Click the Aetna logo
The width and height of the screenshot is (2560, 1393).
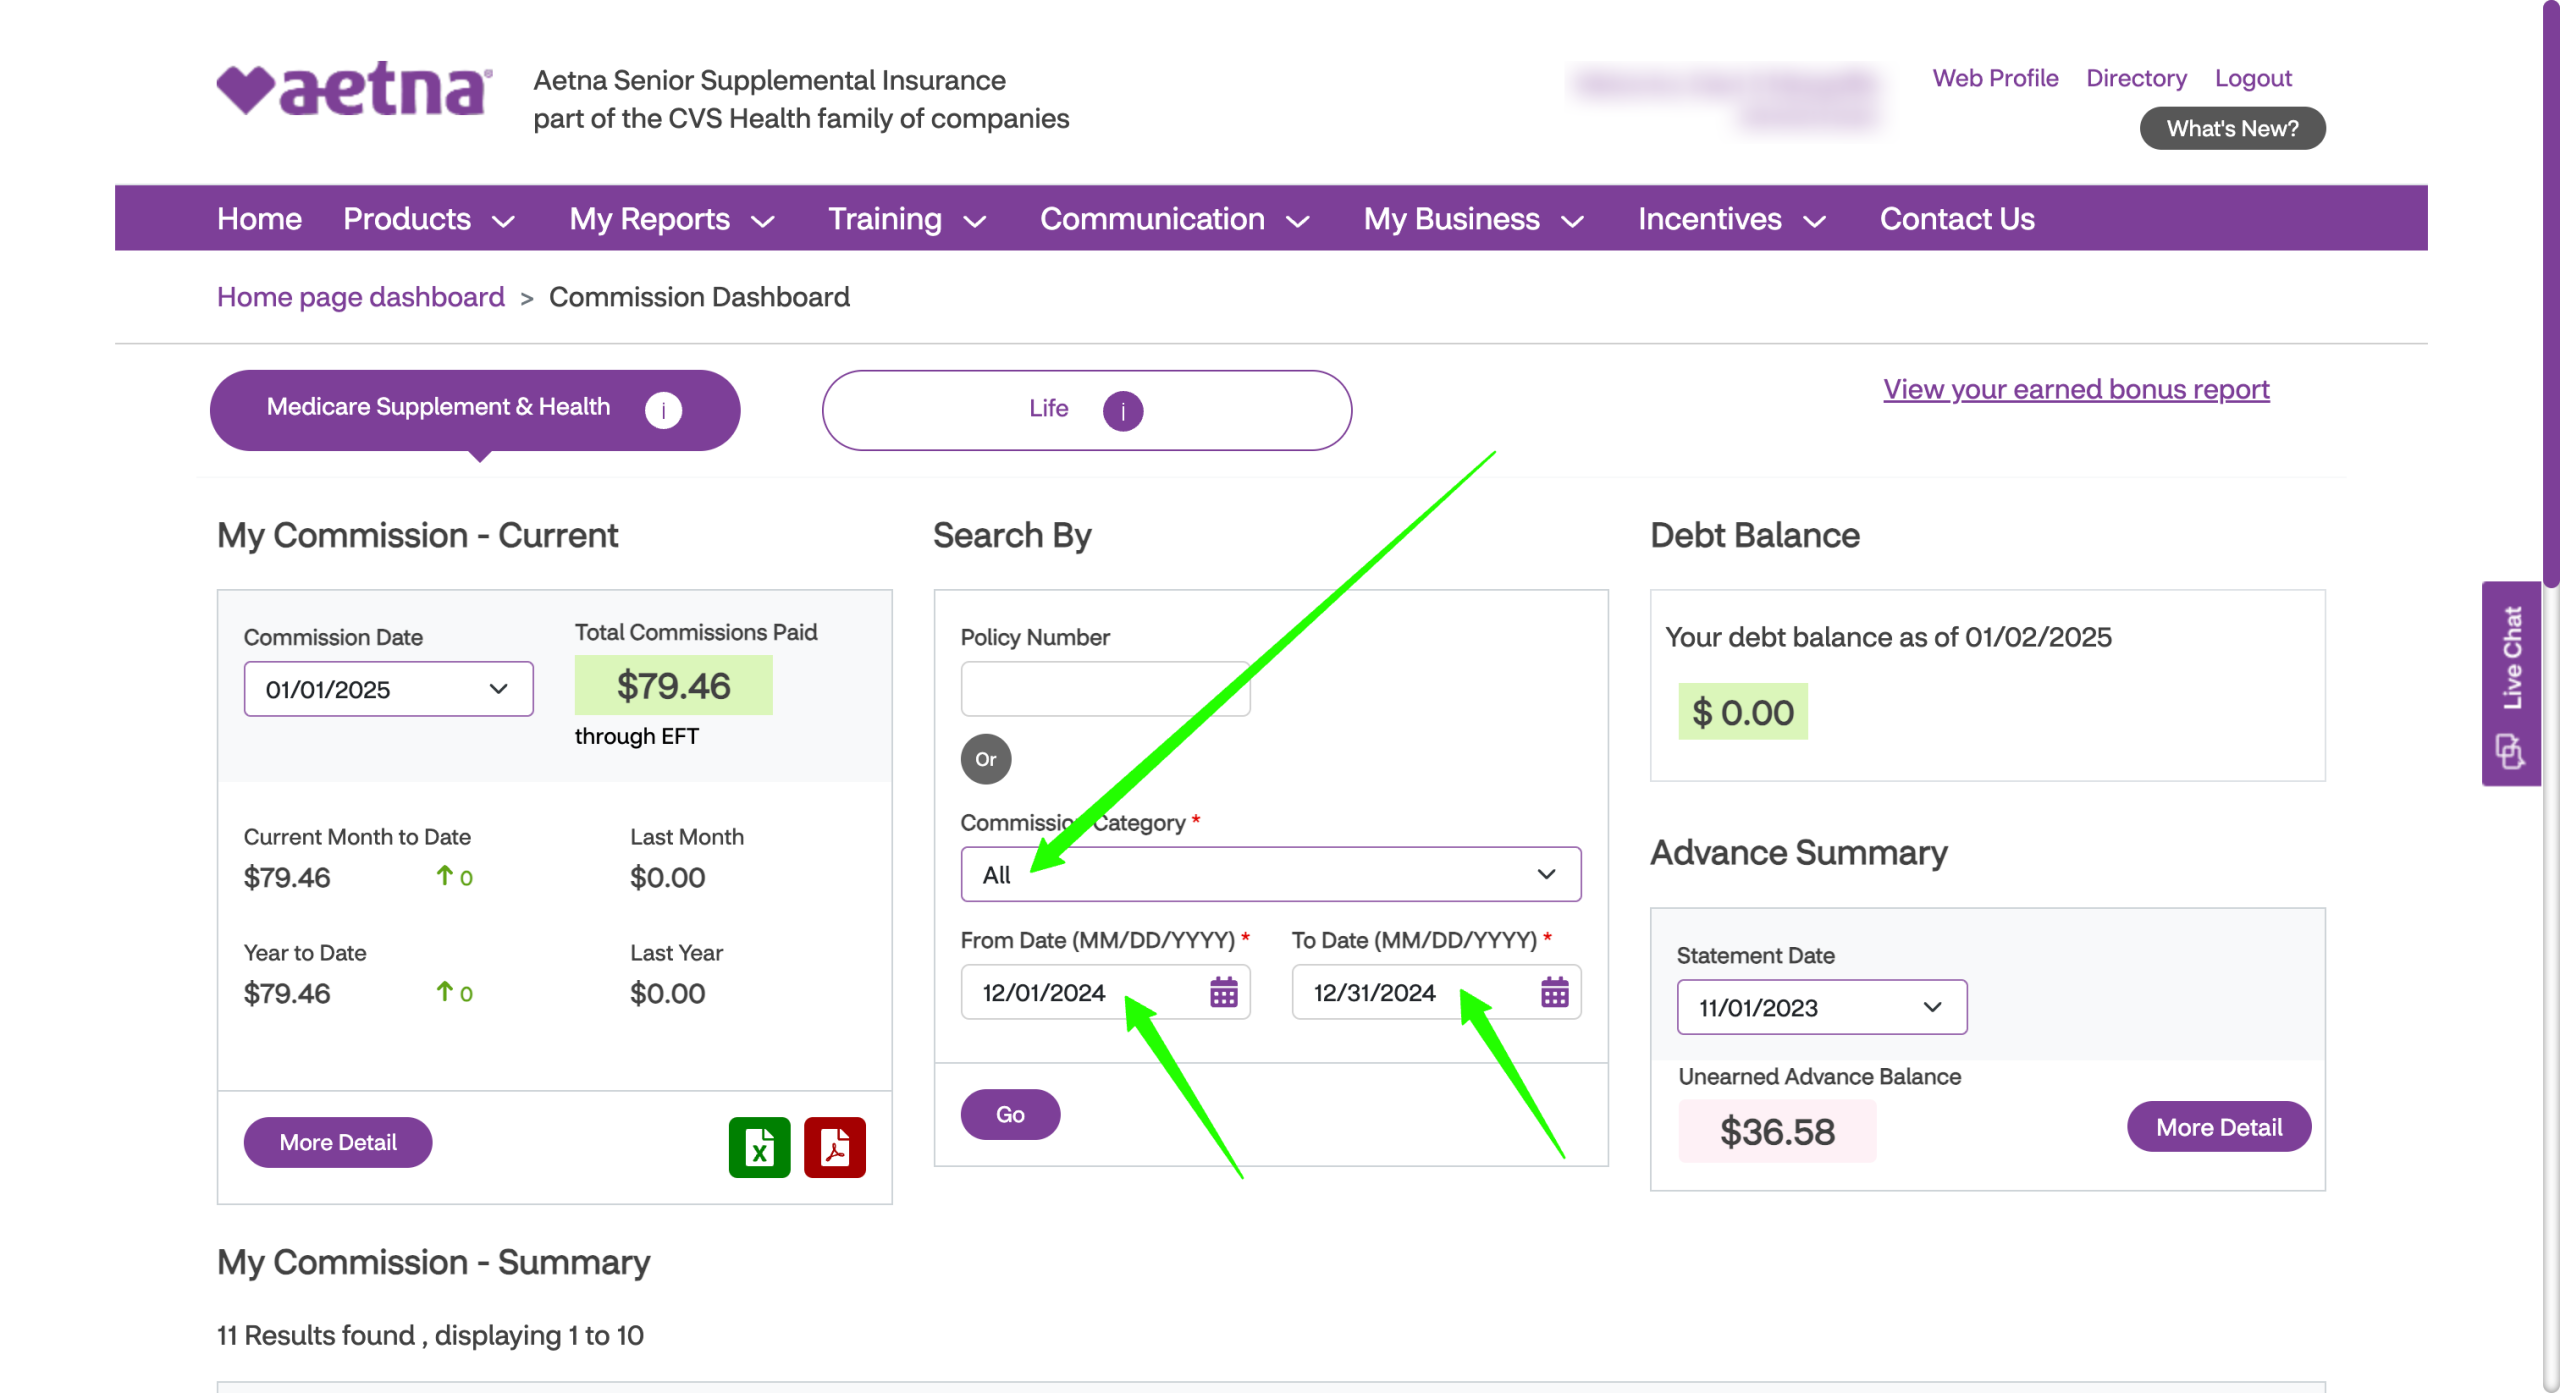[x=354, y=90]
